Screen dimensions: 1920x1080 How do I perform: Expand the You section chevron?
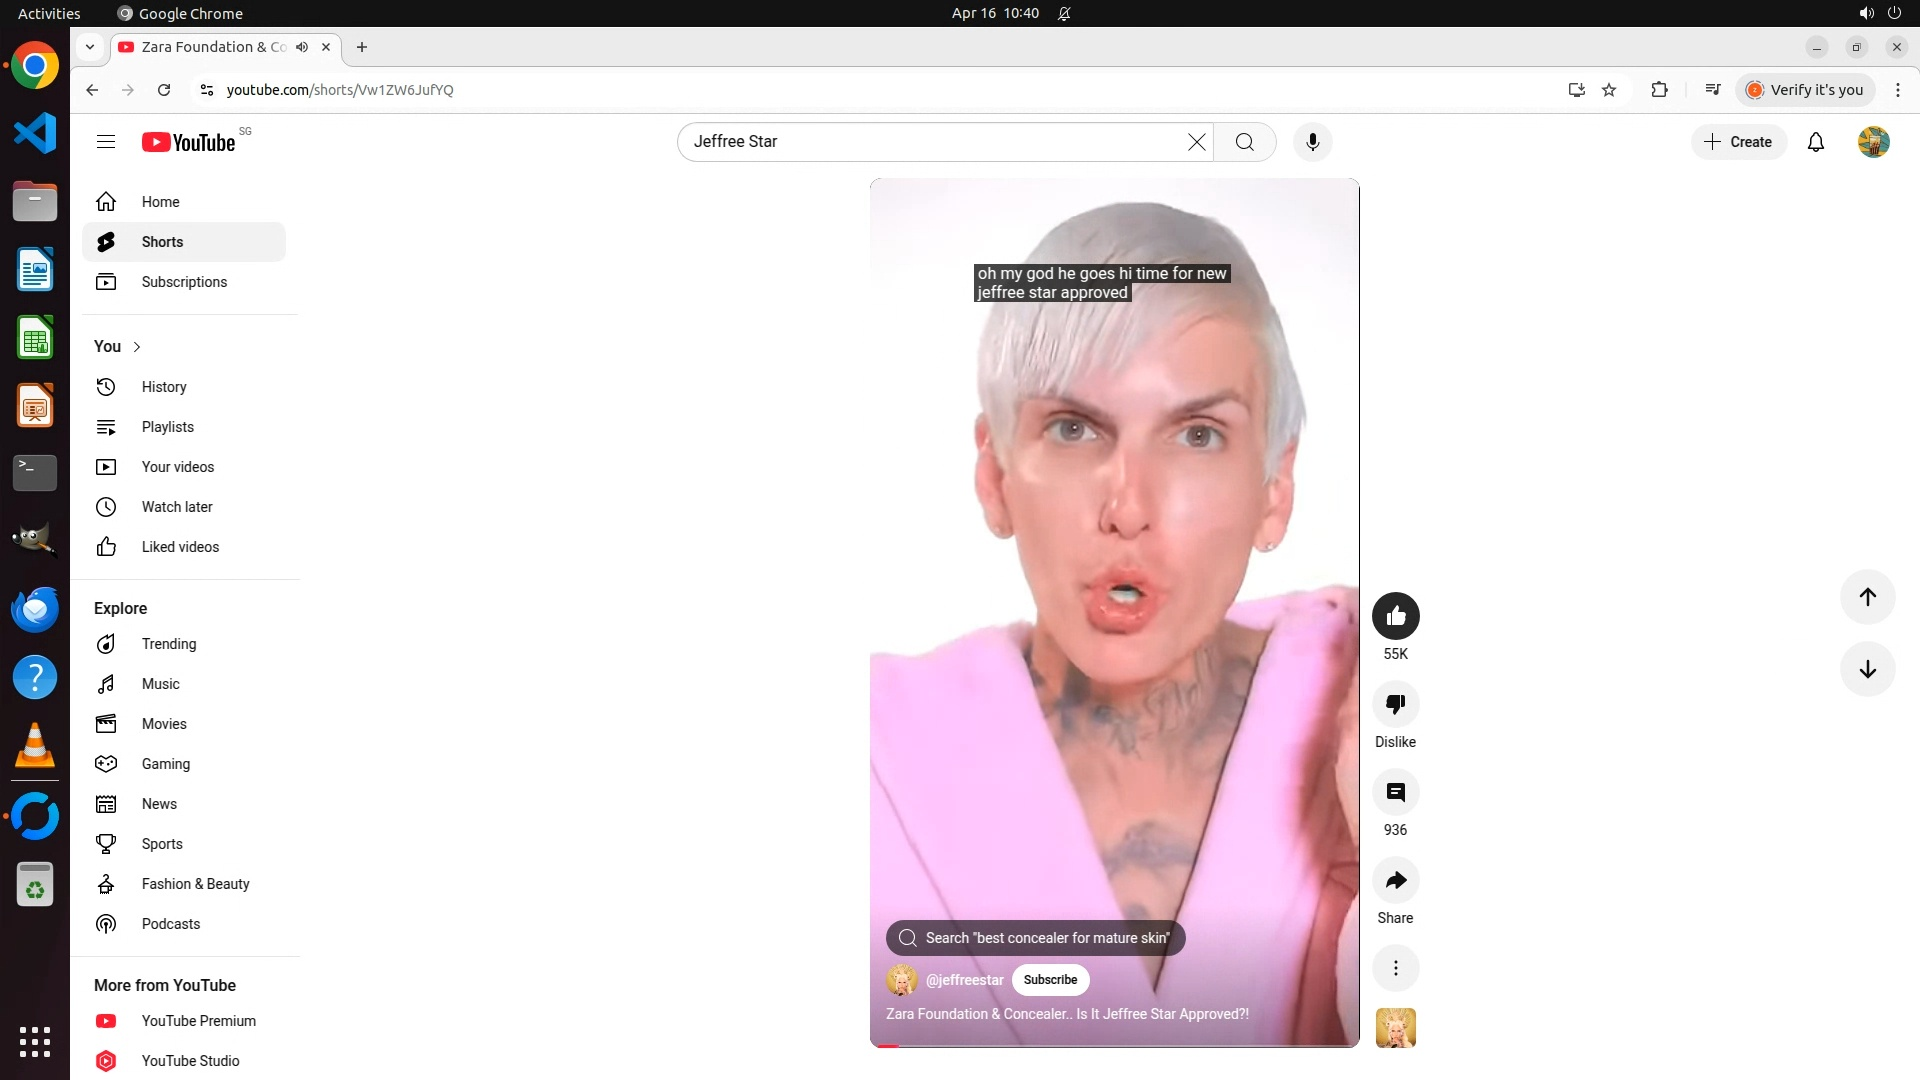pos(137,347)
